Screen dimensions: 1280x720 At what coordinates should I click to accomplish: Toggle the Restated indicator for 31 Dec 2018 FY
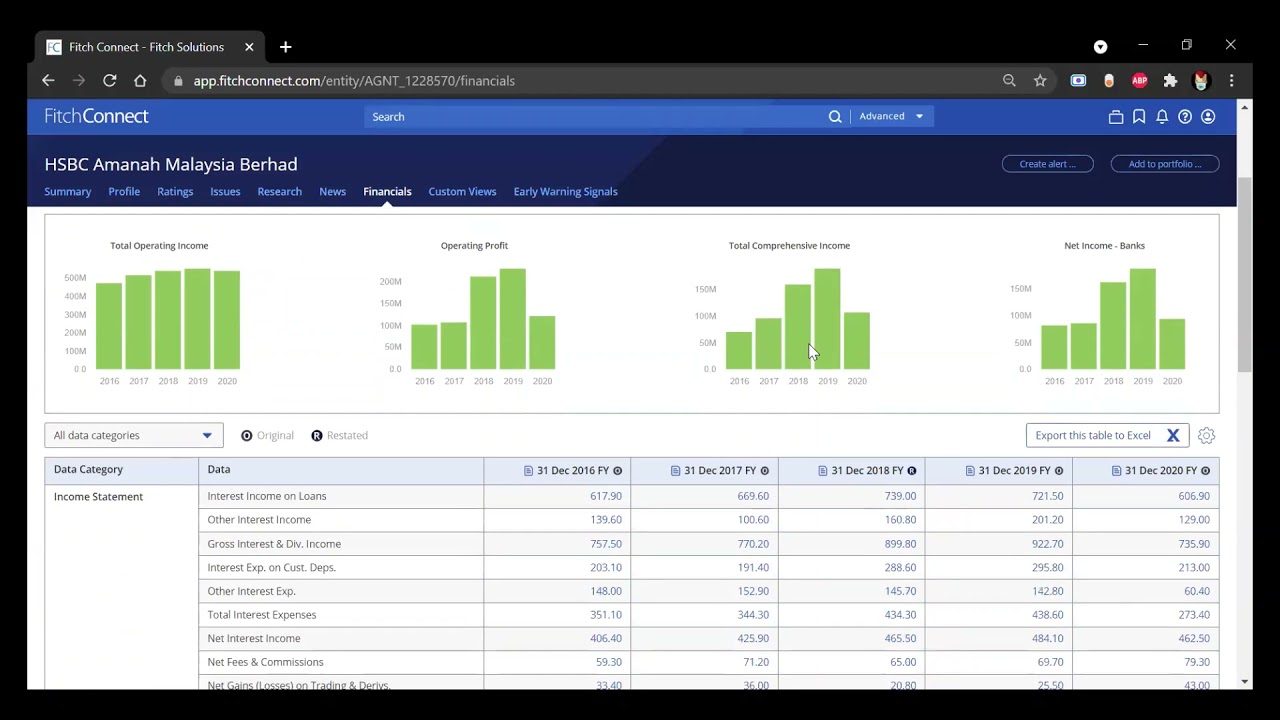(x=911, y=471)
